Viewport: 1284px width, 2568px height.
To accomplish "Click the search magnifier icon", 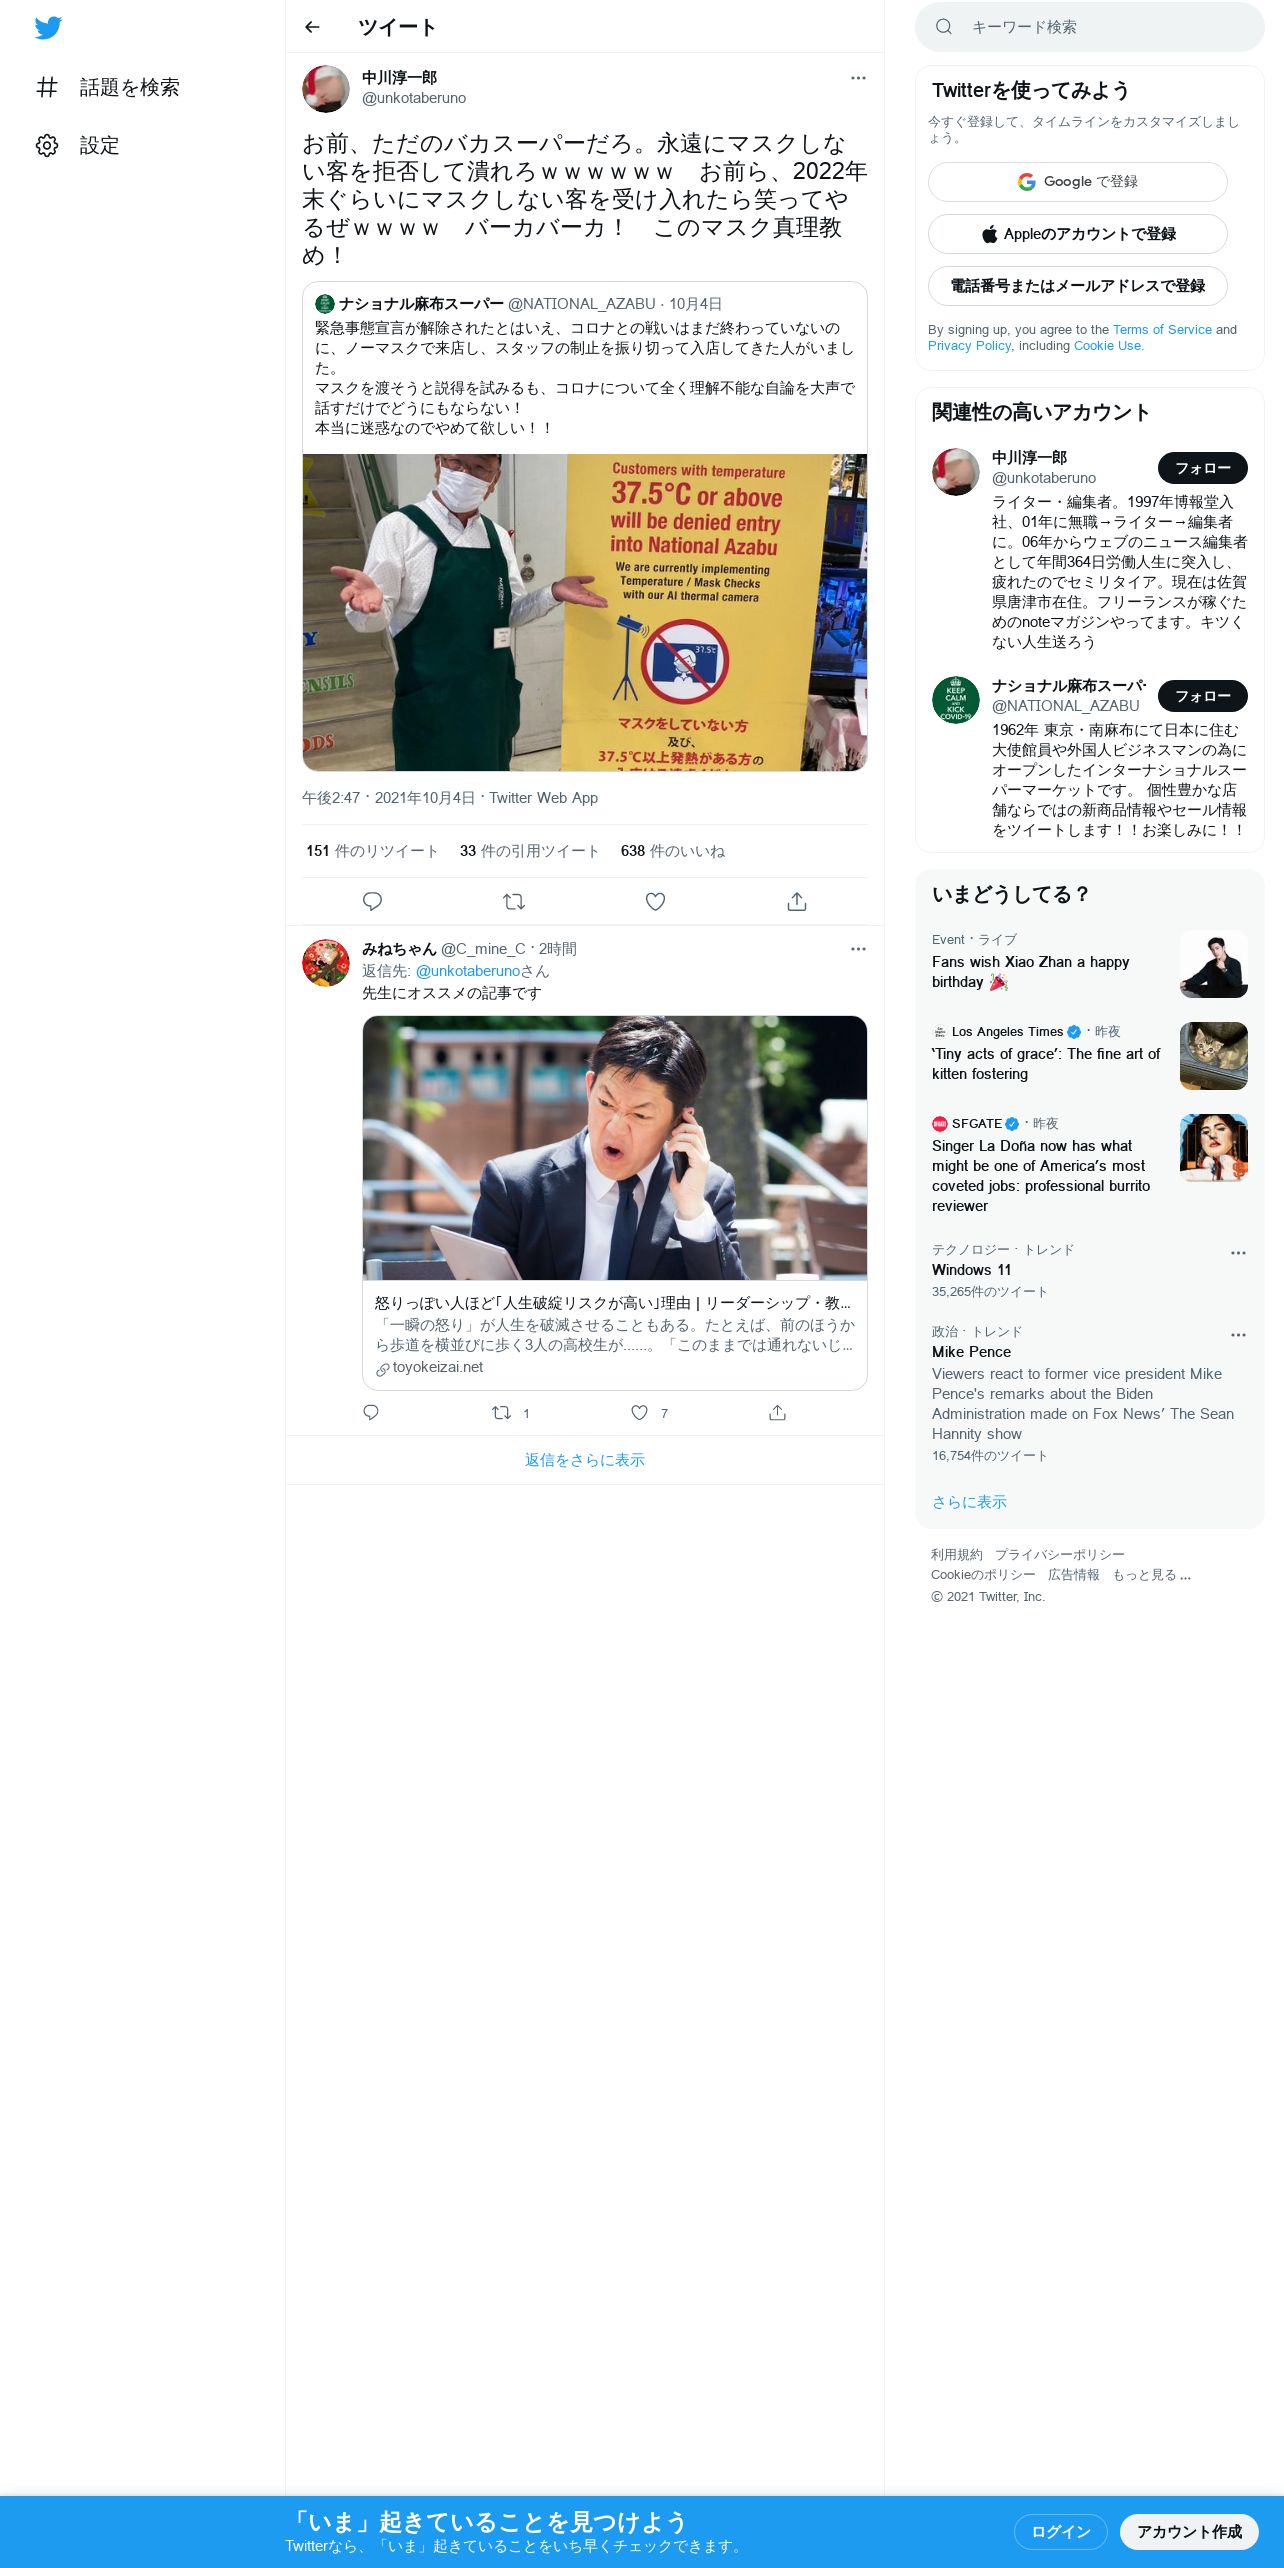I will (944, 27).
